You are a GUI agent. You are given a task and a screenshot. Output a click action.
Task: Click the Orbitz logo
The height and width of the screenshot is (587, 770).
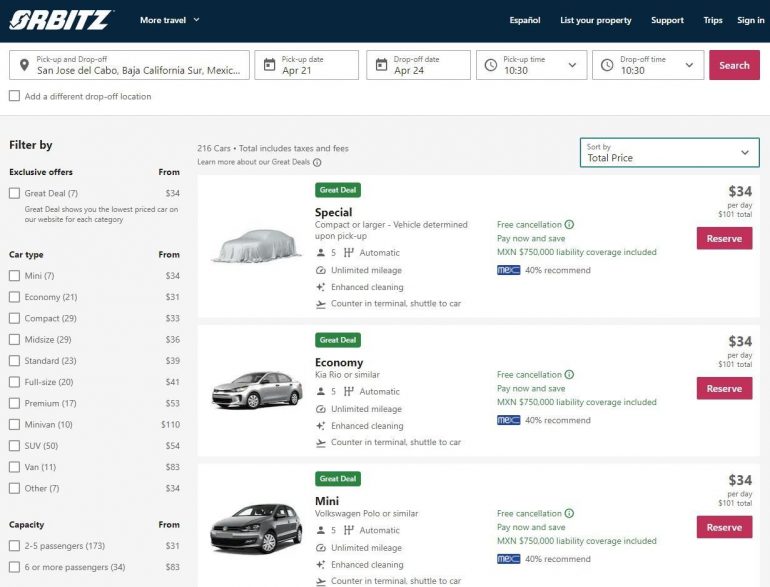pos(62,20)
